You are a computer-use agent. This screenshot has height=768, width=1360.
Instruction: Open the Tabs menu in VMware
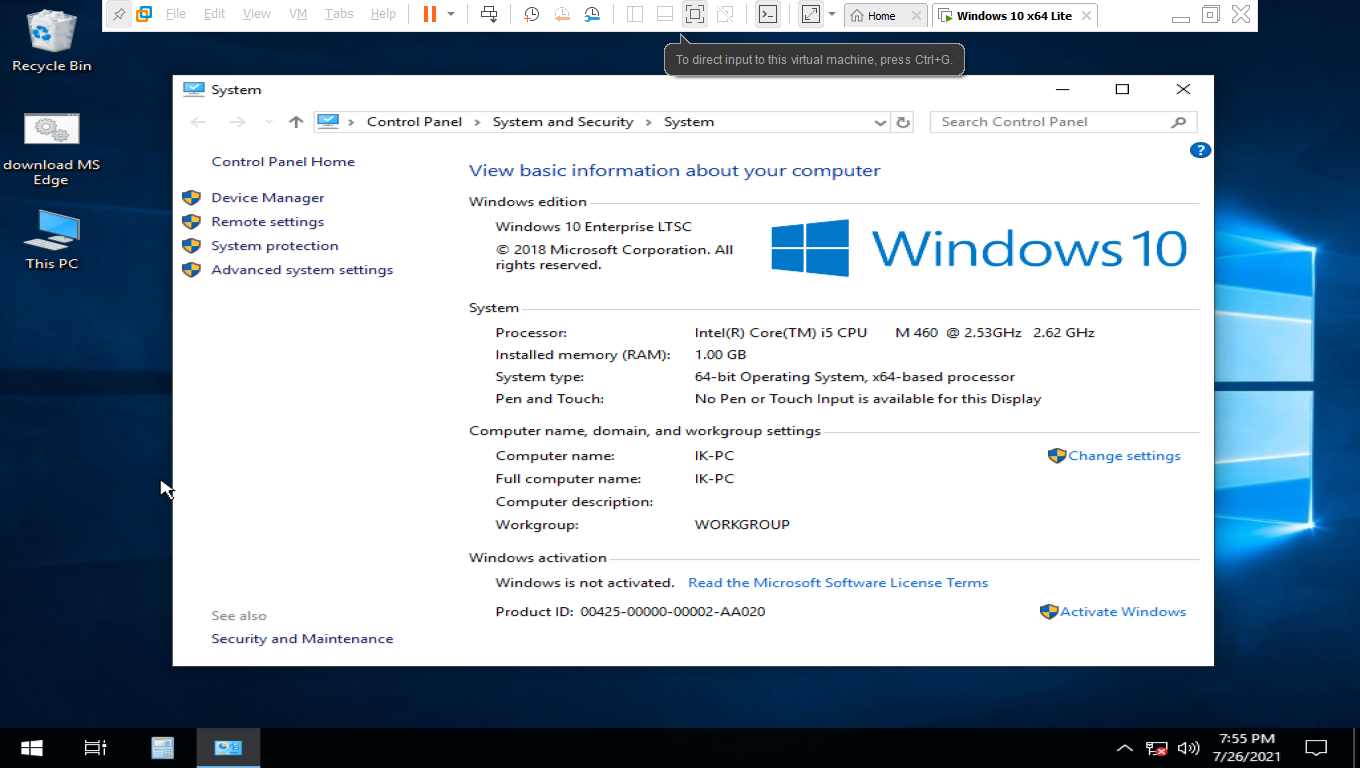point(339,14)
